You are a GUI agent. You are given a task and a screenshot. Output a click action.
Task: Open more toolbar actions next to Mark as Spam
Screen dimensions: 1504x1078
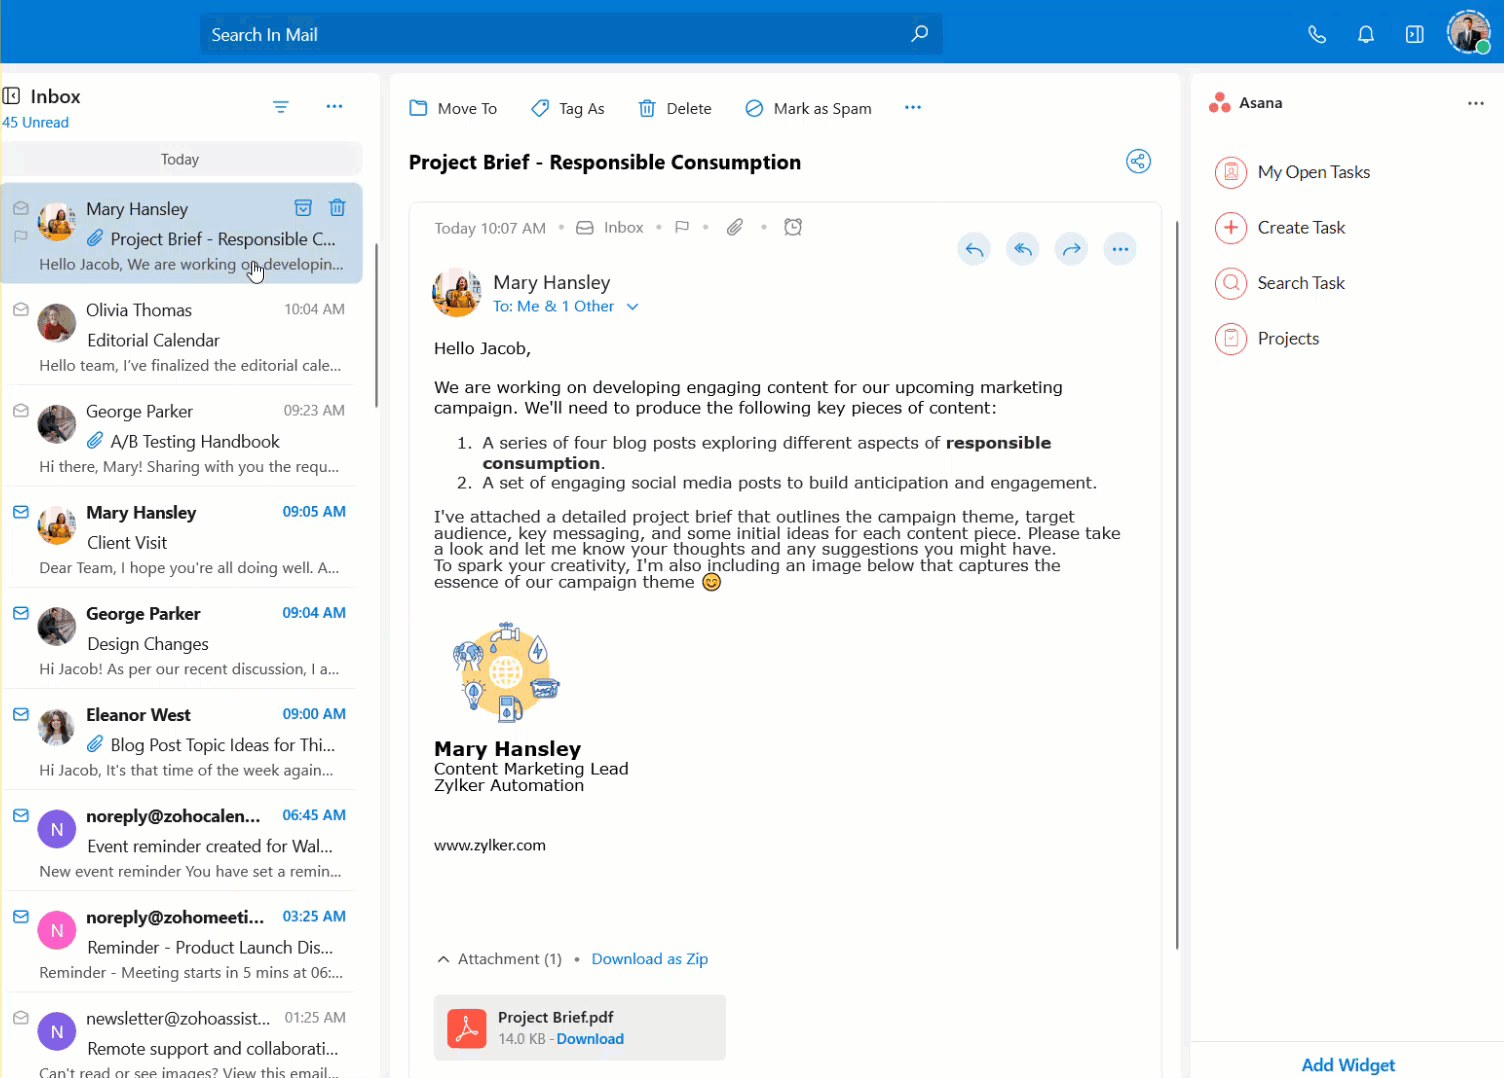(913, 107)
